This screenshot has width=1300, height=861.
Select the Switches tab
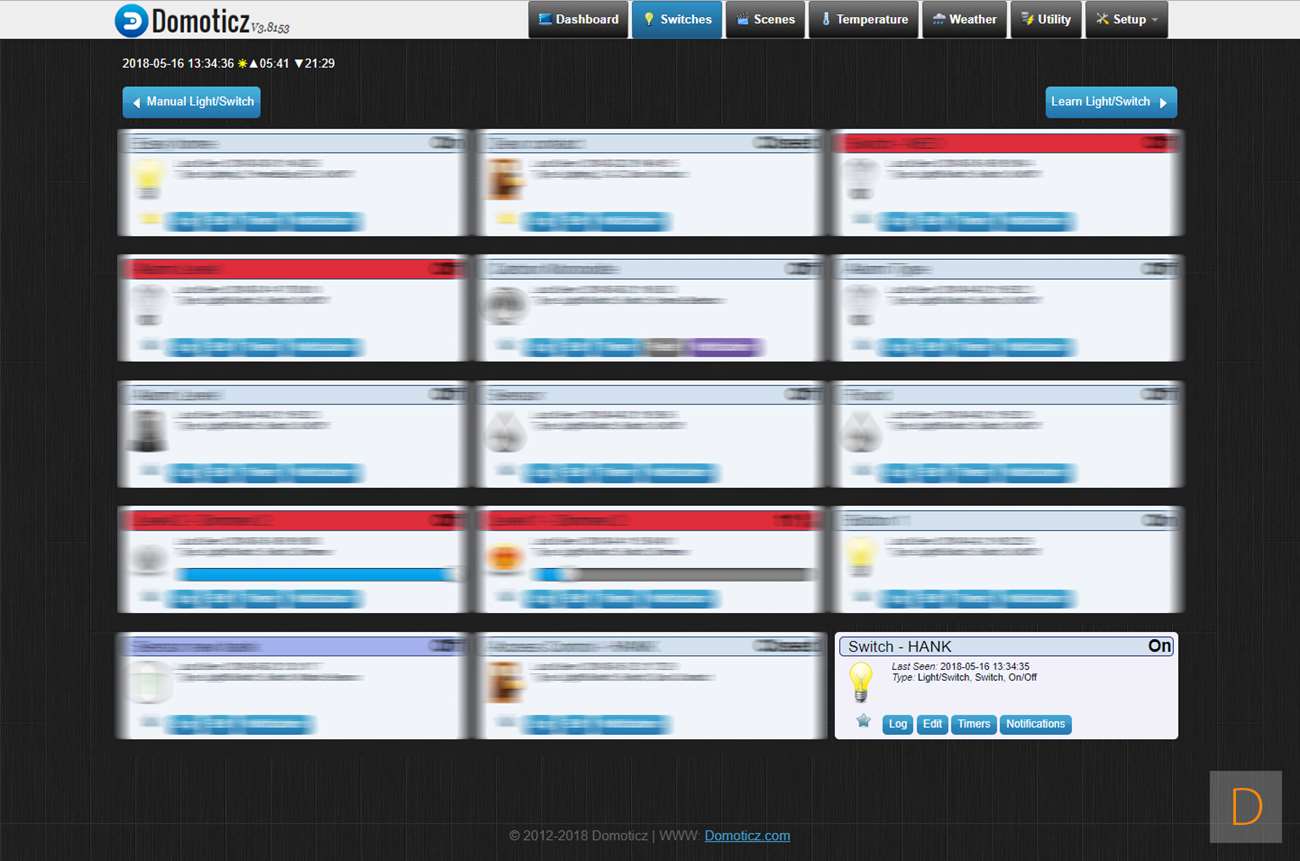677,20
